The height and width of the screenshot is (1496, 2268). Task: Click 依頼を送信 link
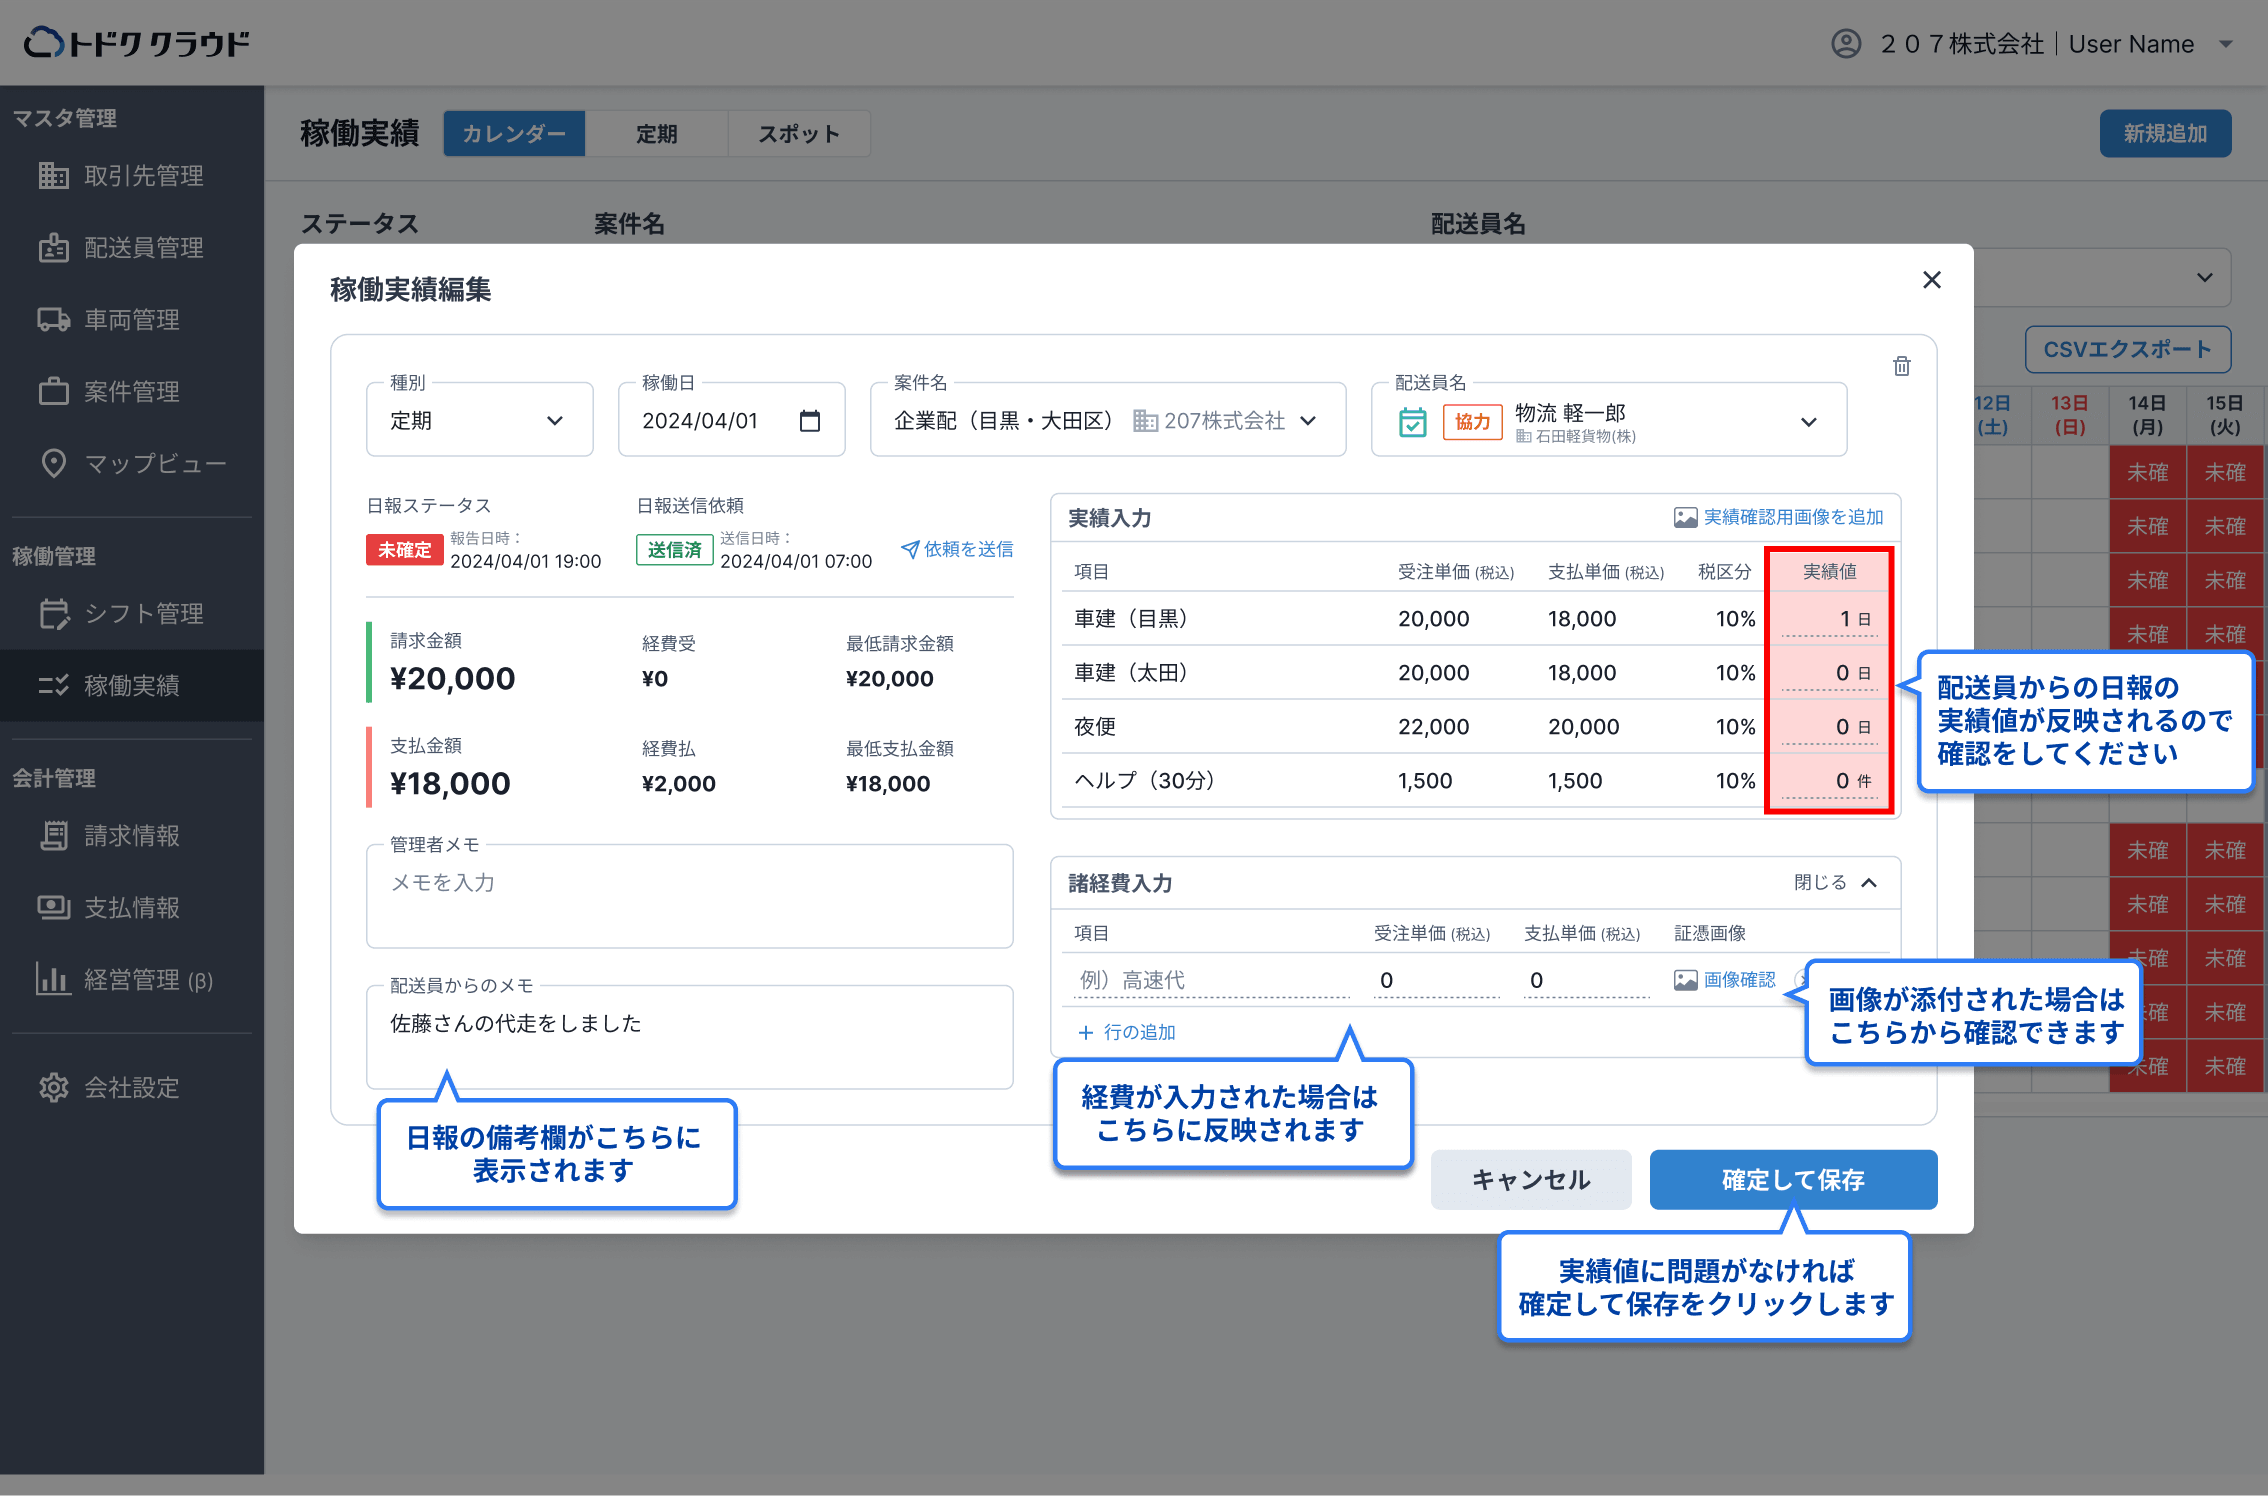(957, 549)
